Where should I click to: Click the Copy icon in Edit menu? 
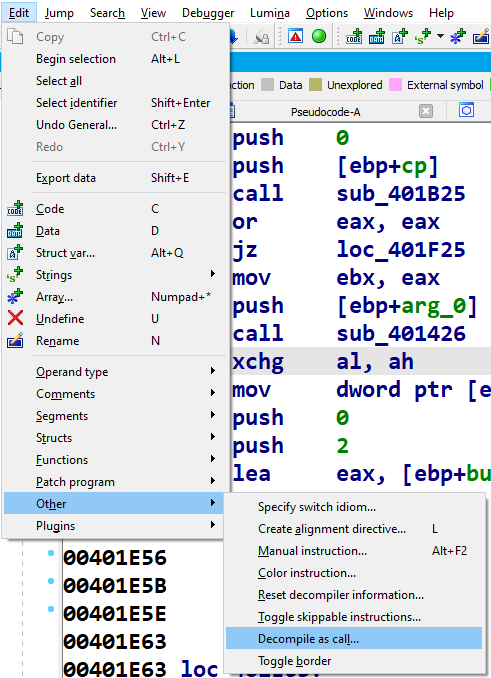(x=15, y=37)
